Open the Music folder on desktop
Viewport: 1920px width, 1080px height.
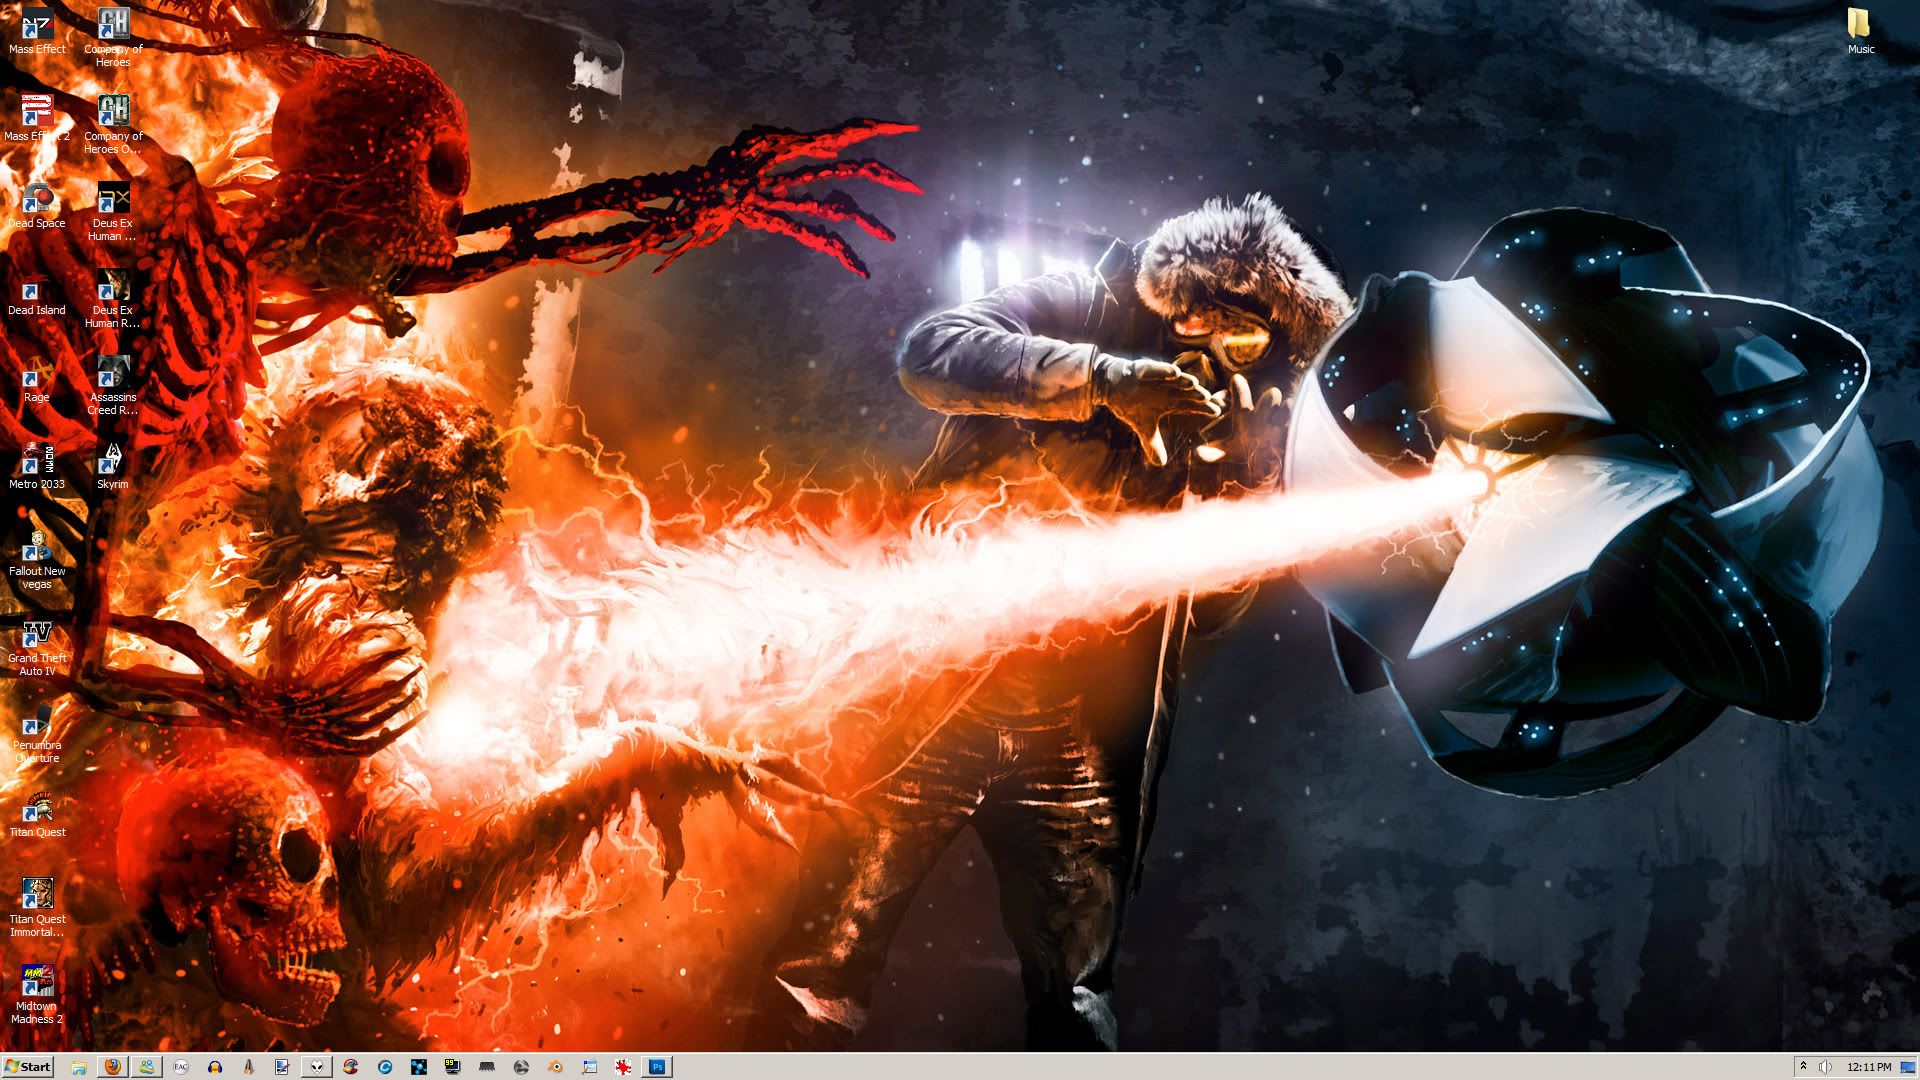[x=1860, y=30]
